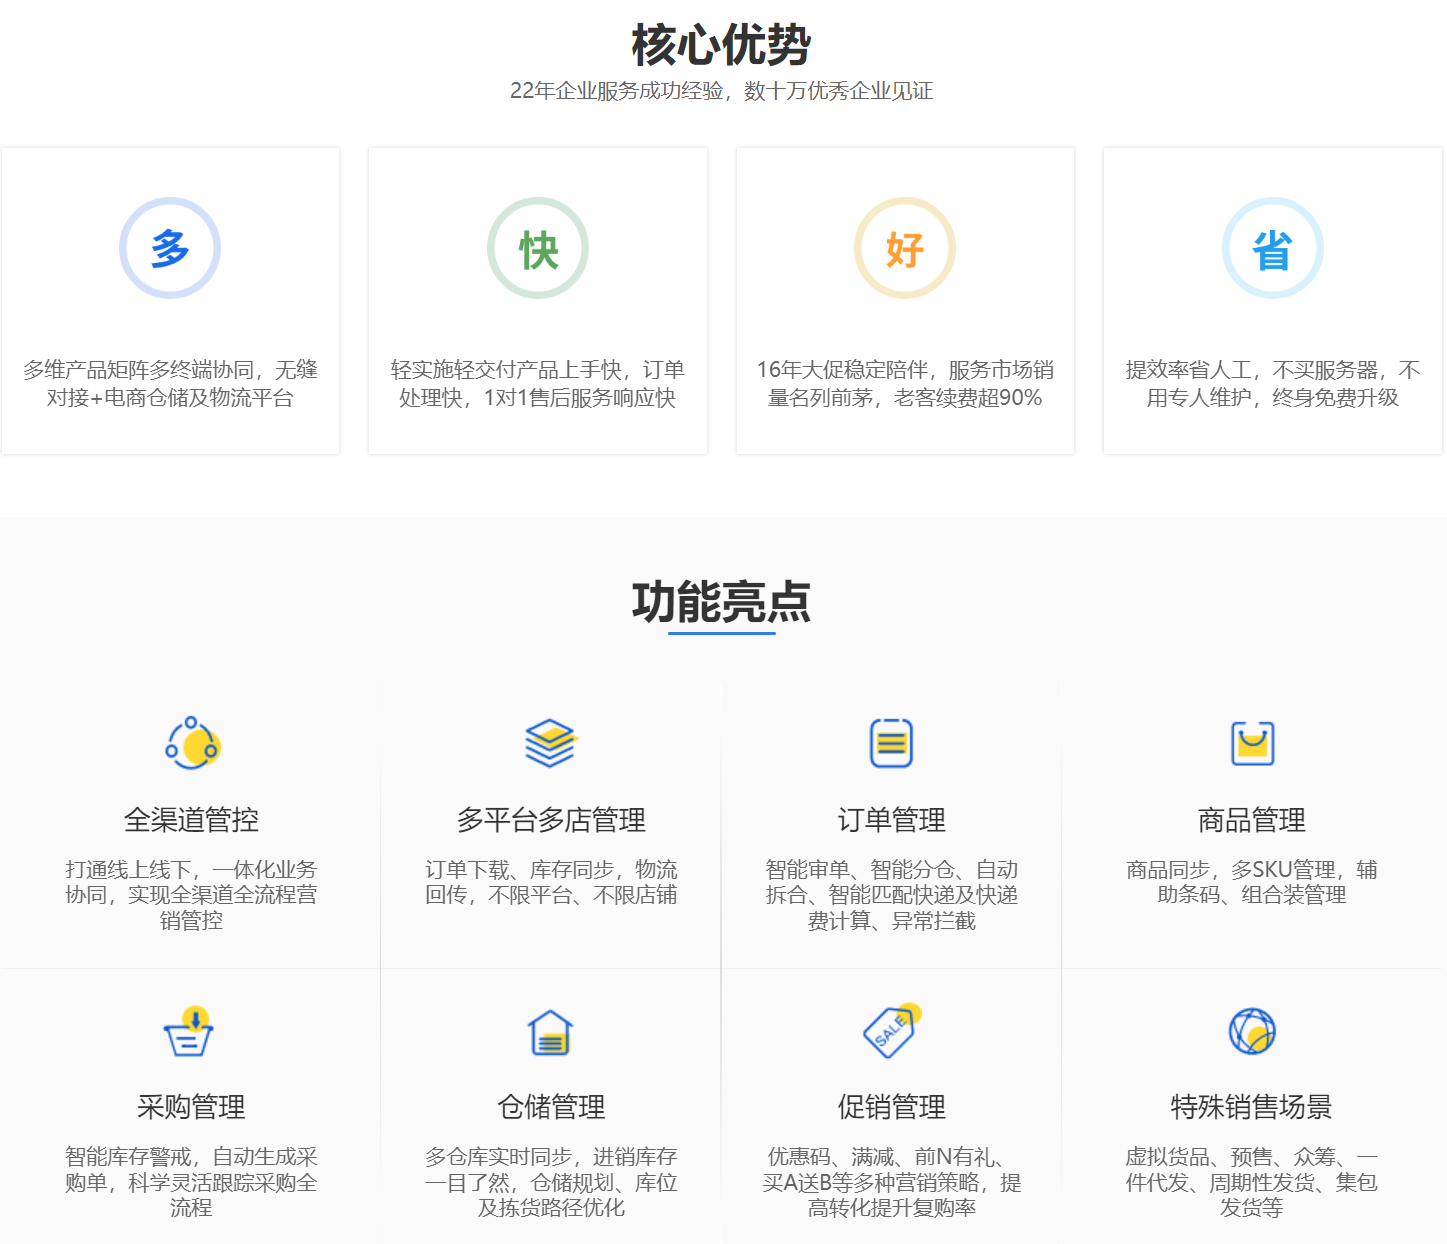Click the 订单管理 clipboard icon
Viewport: 1447px width, 1244px height.
point(893,742)
